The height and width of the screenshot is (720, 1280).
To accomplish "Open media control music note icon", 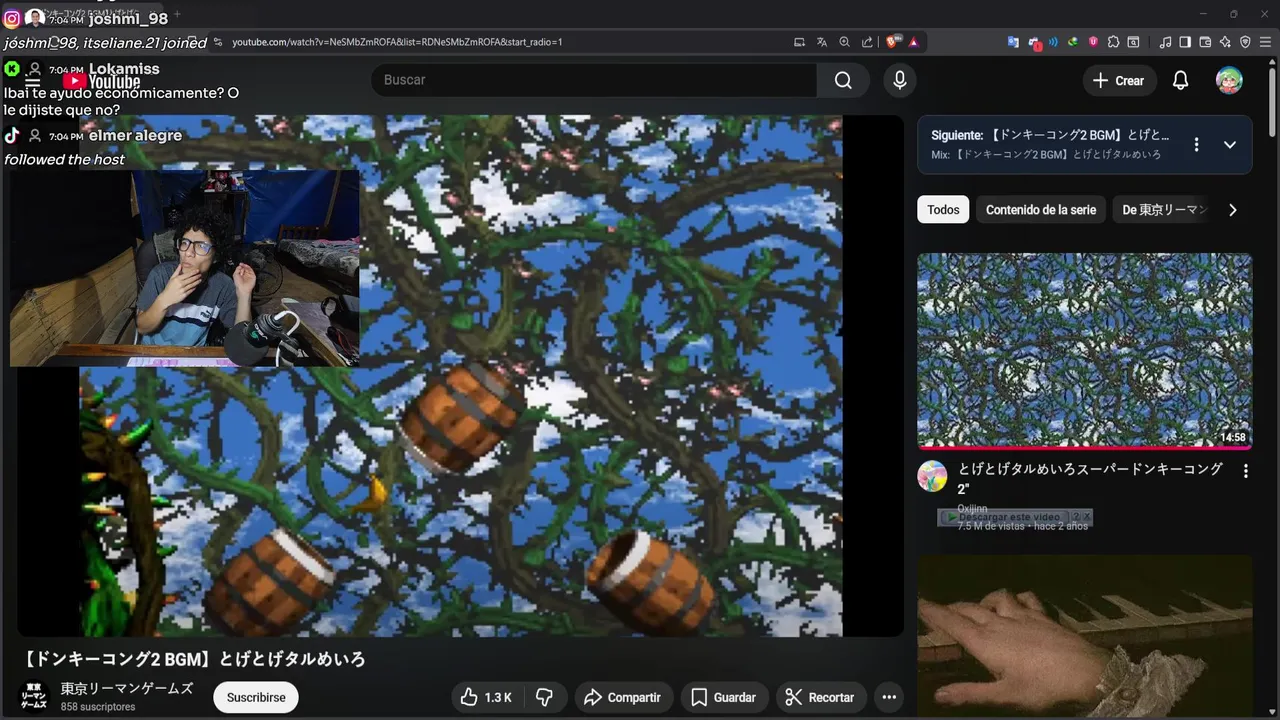I will 1165,42.
